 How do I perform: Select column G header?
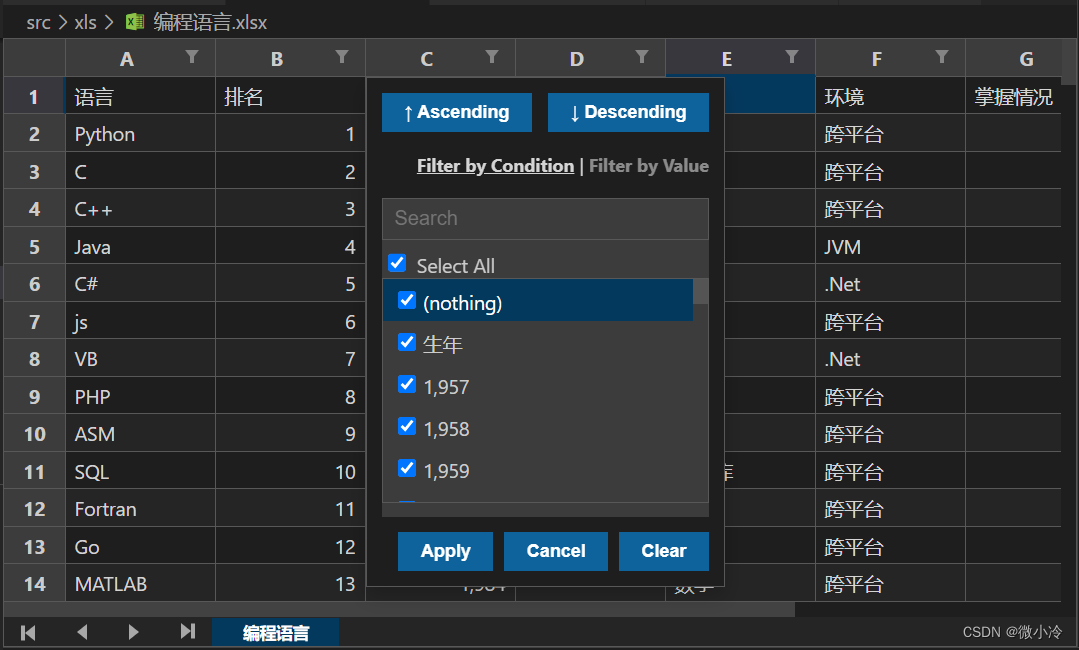tap(1014, 58)
